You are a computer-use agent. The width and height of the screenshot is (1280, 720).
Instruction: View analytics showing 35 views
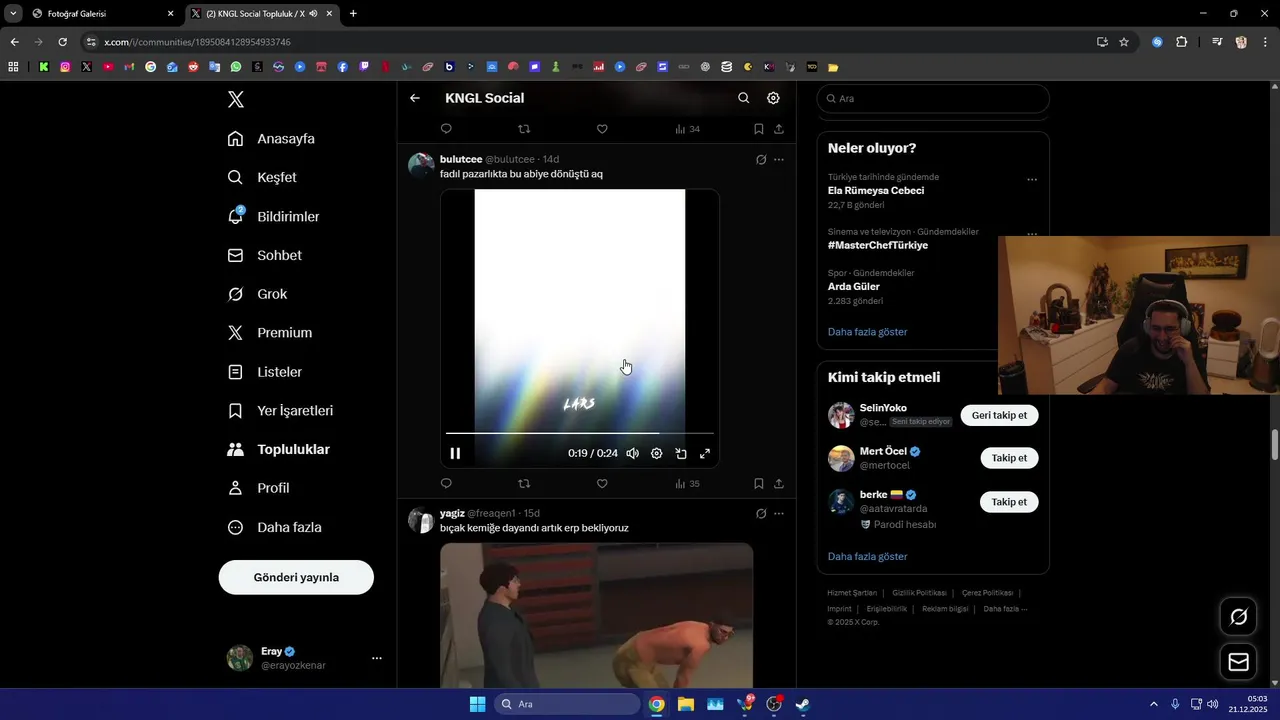tap(687, 484)
